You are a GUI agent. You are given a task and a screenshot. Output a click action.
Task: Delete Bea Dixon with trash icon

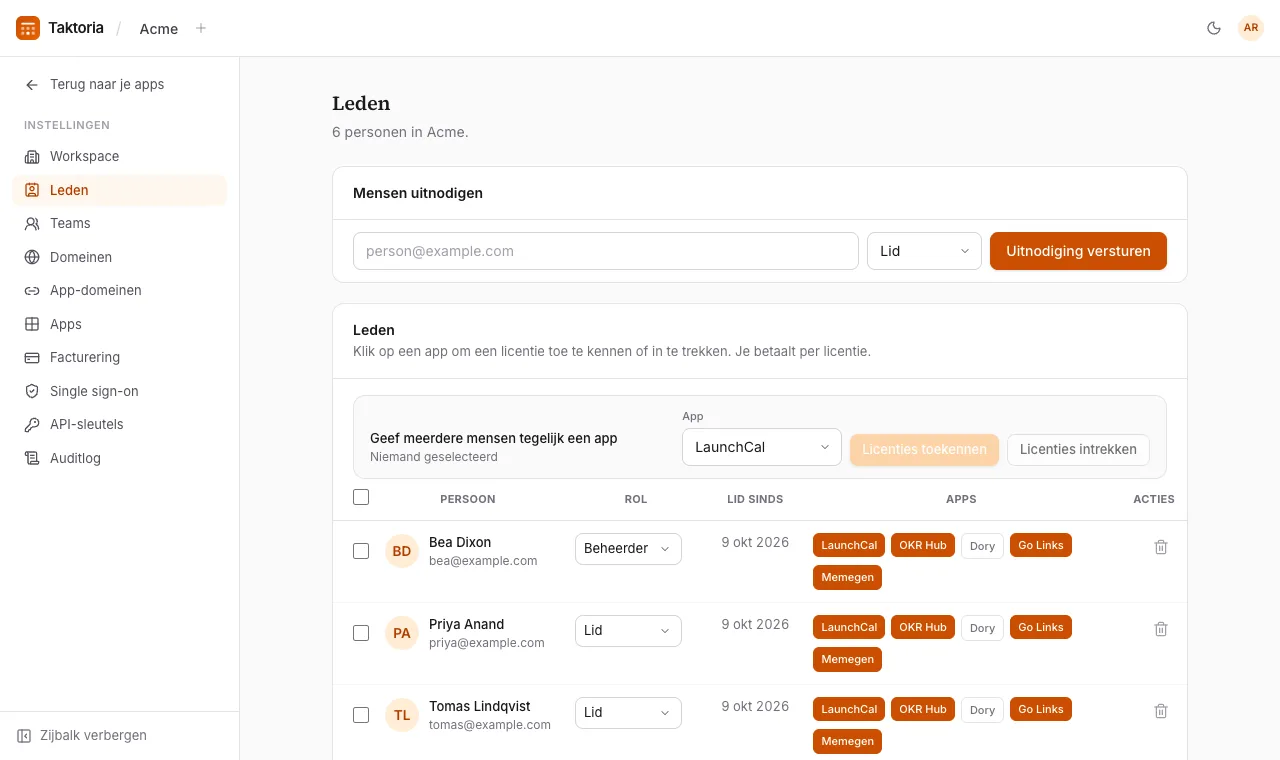1161,547
